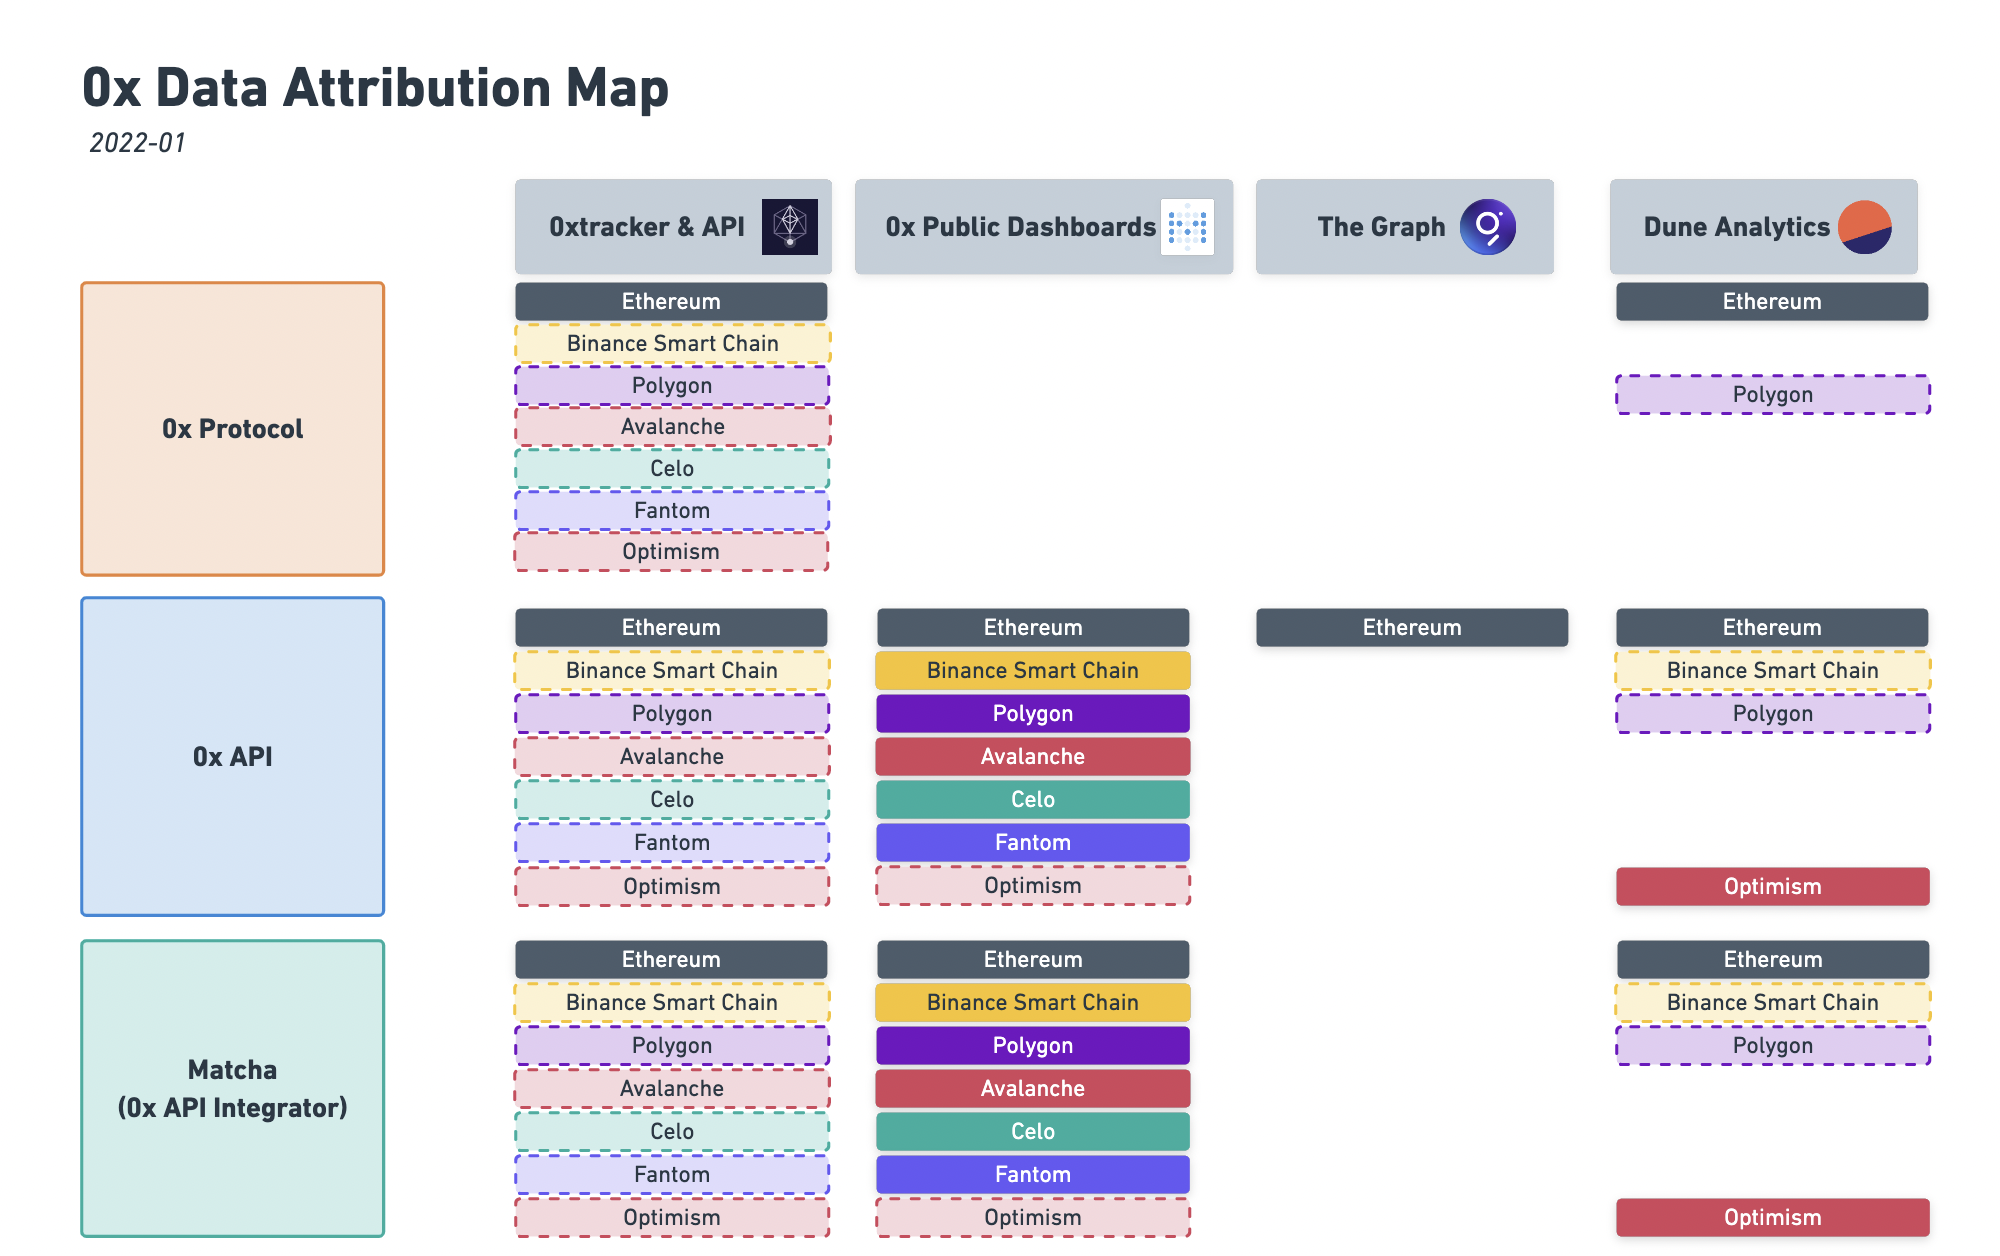Click the 2022-01 date label

138,143
